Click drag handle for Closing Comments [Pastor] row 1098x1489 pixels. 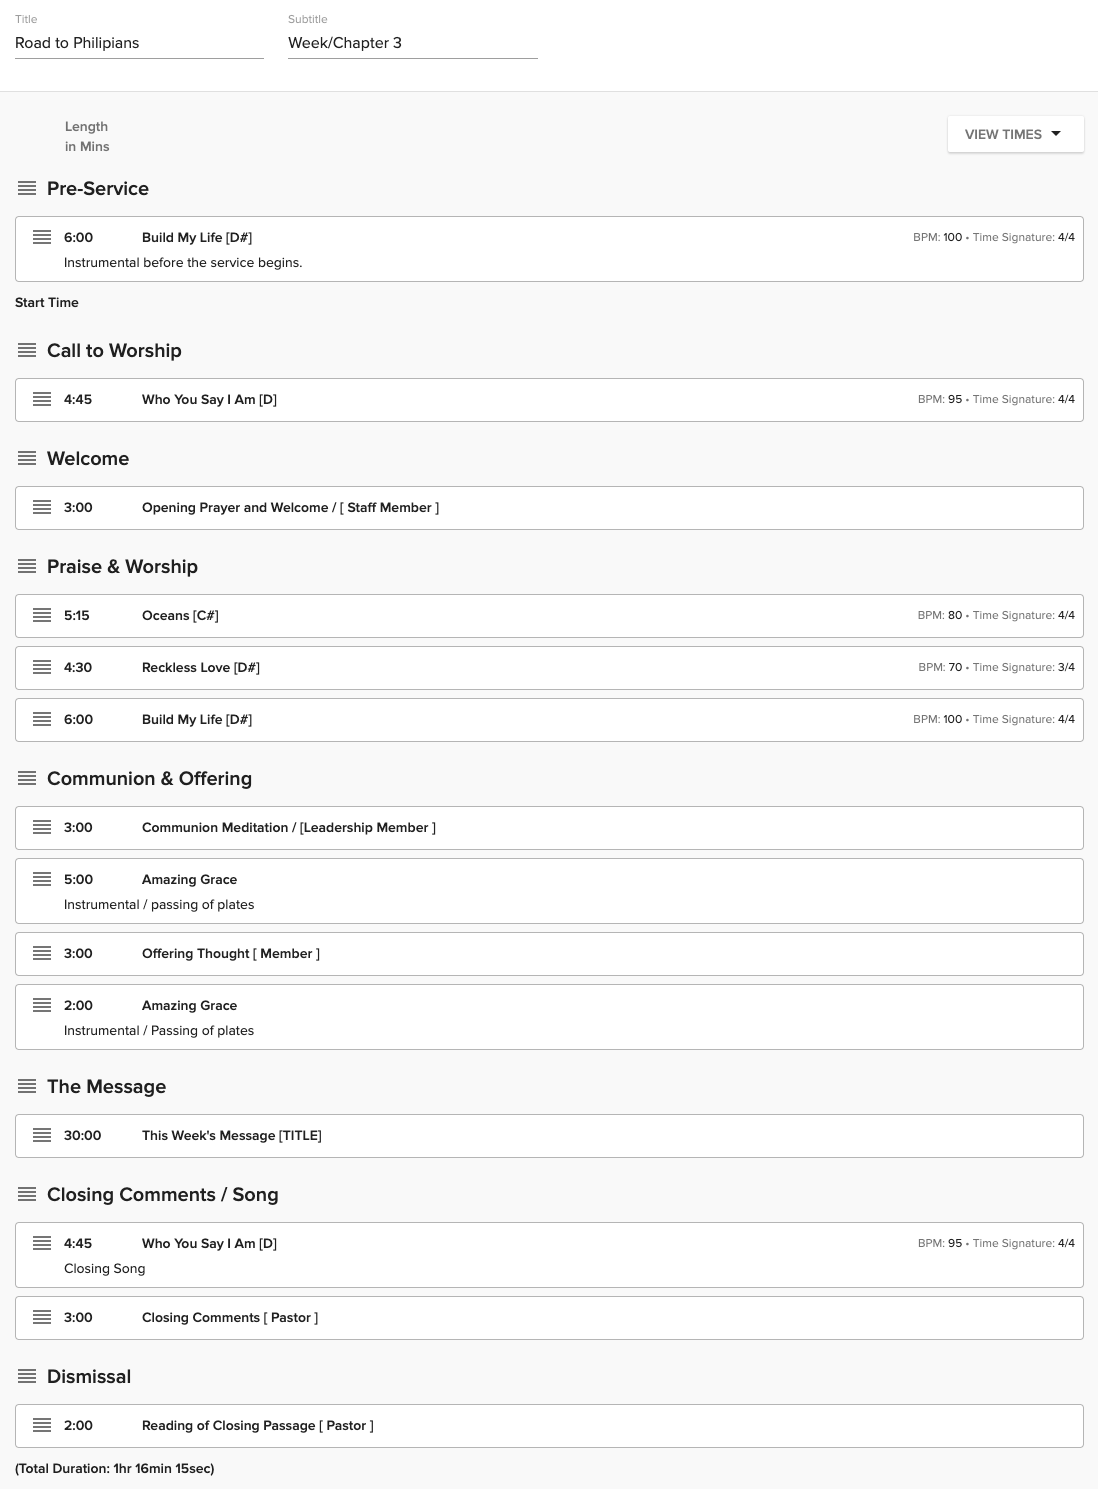tap(42, 1317)
